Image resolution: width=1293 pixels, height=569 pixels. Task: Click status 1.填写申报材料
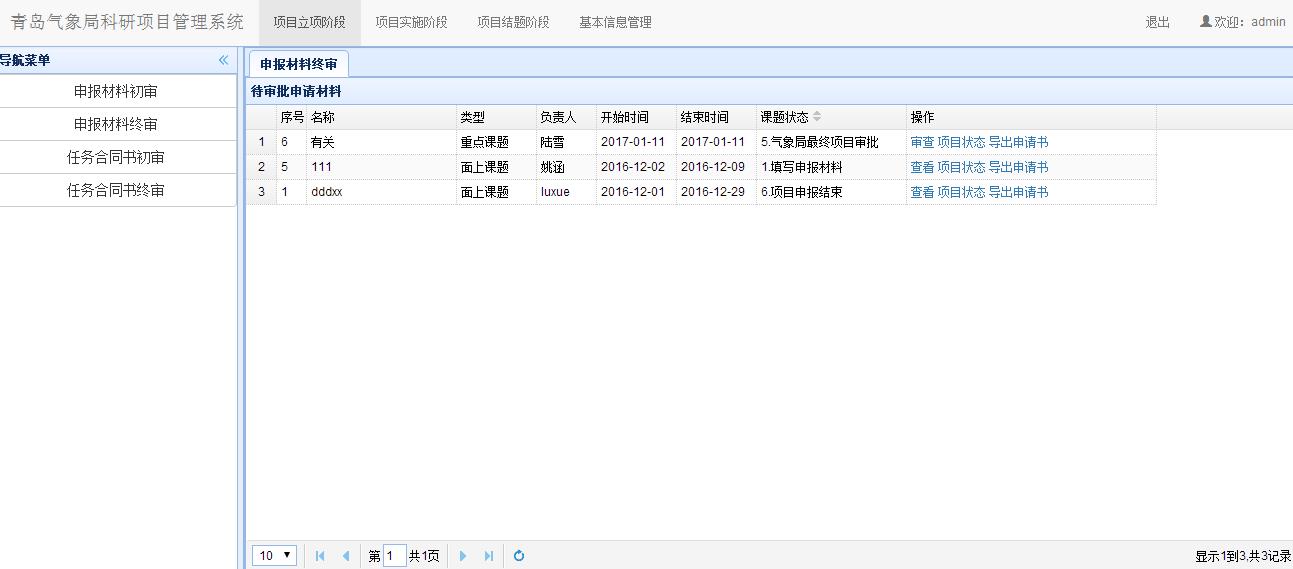(831, 167)
